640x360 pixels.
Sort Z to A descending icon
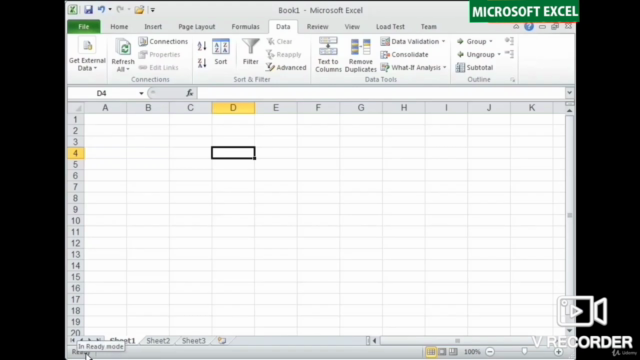tap(202, 63)
